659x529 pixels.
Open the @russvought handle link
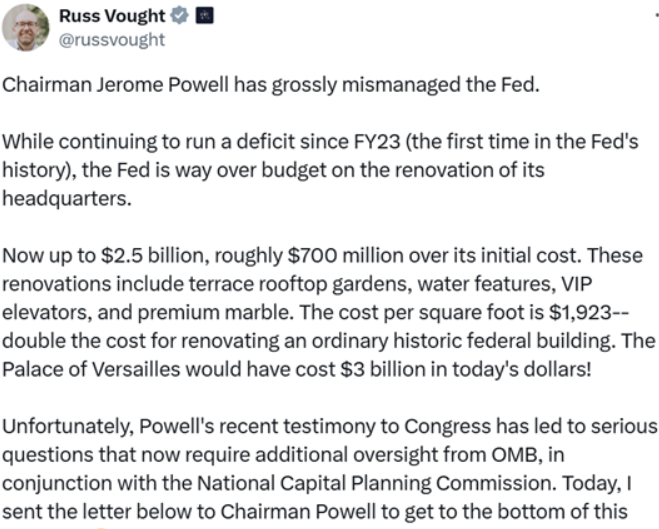pyautogui.click(x=112, y=40)
